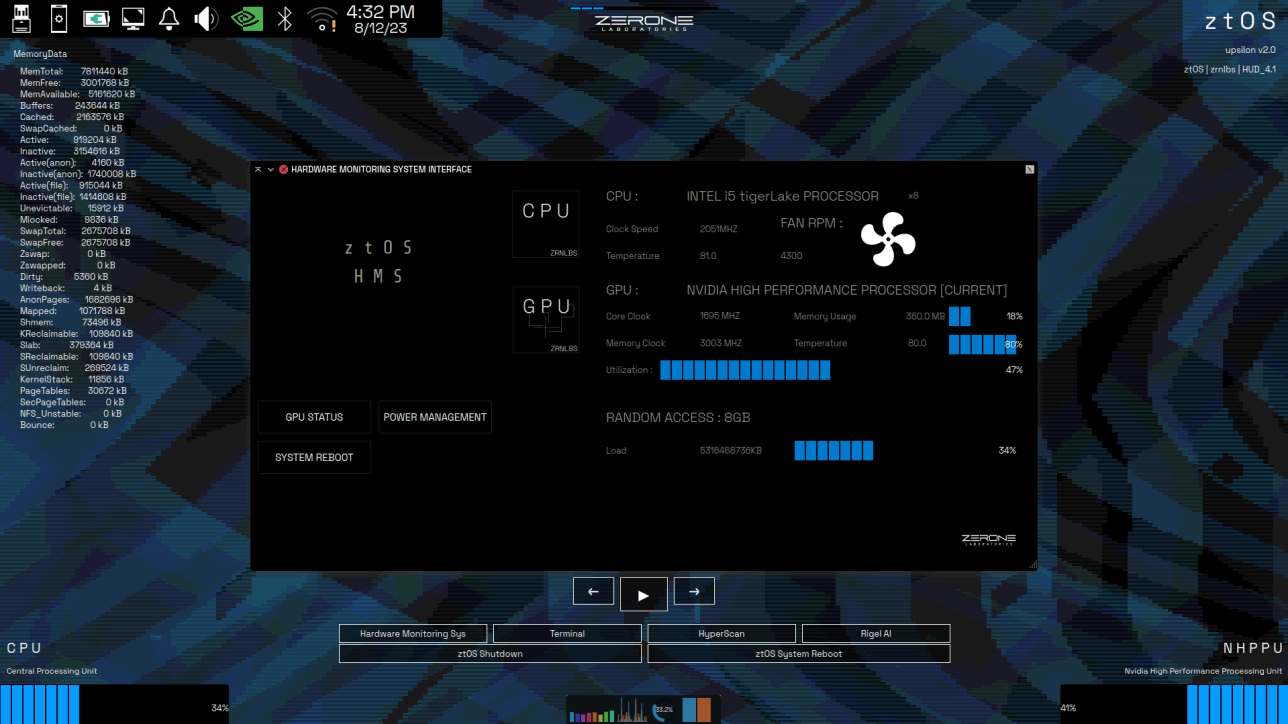
Task: Click the SYSTEM REBOOT button
Action: pos(314,457)
